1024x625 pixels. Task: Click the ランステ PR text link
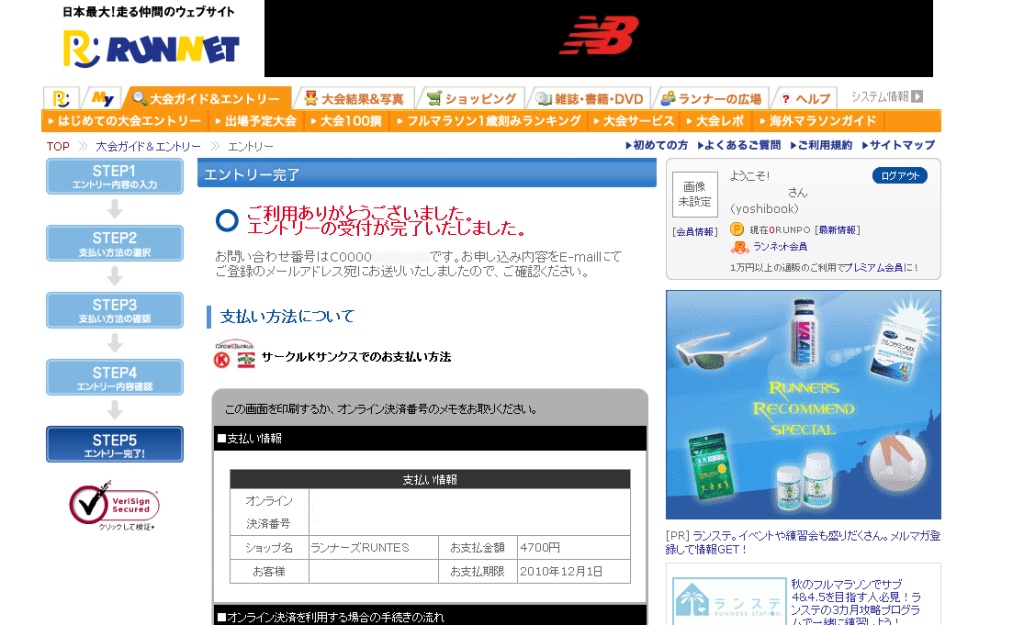coord(803,542)
